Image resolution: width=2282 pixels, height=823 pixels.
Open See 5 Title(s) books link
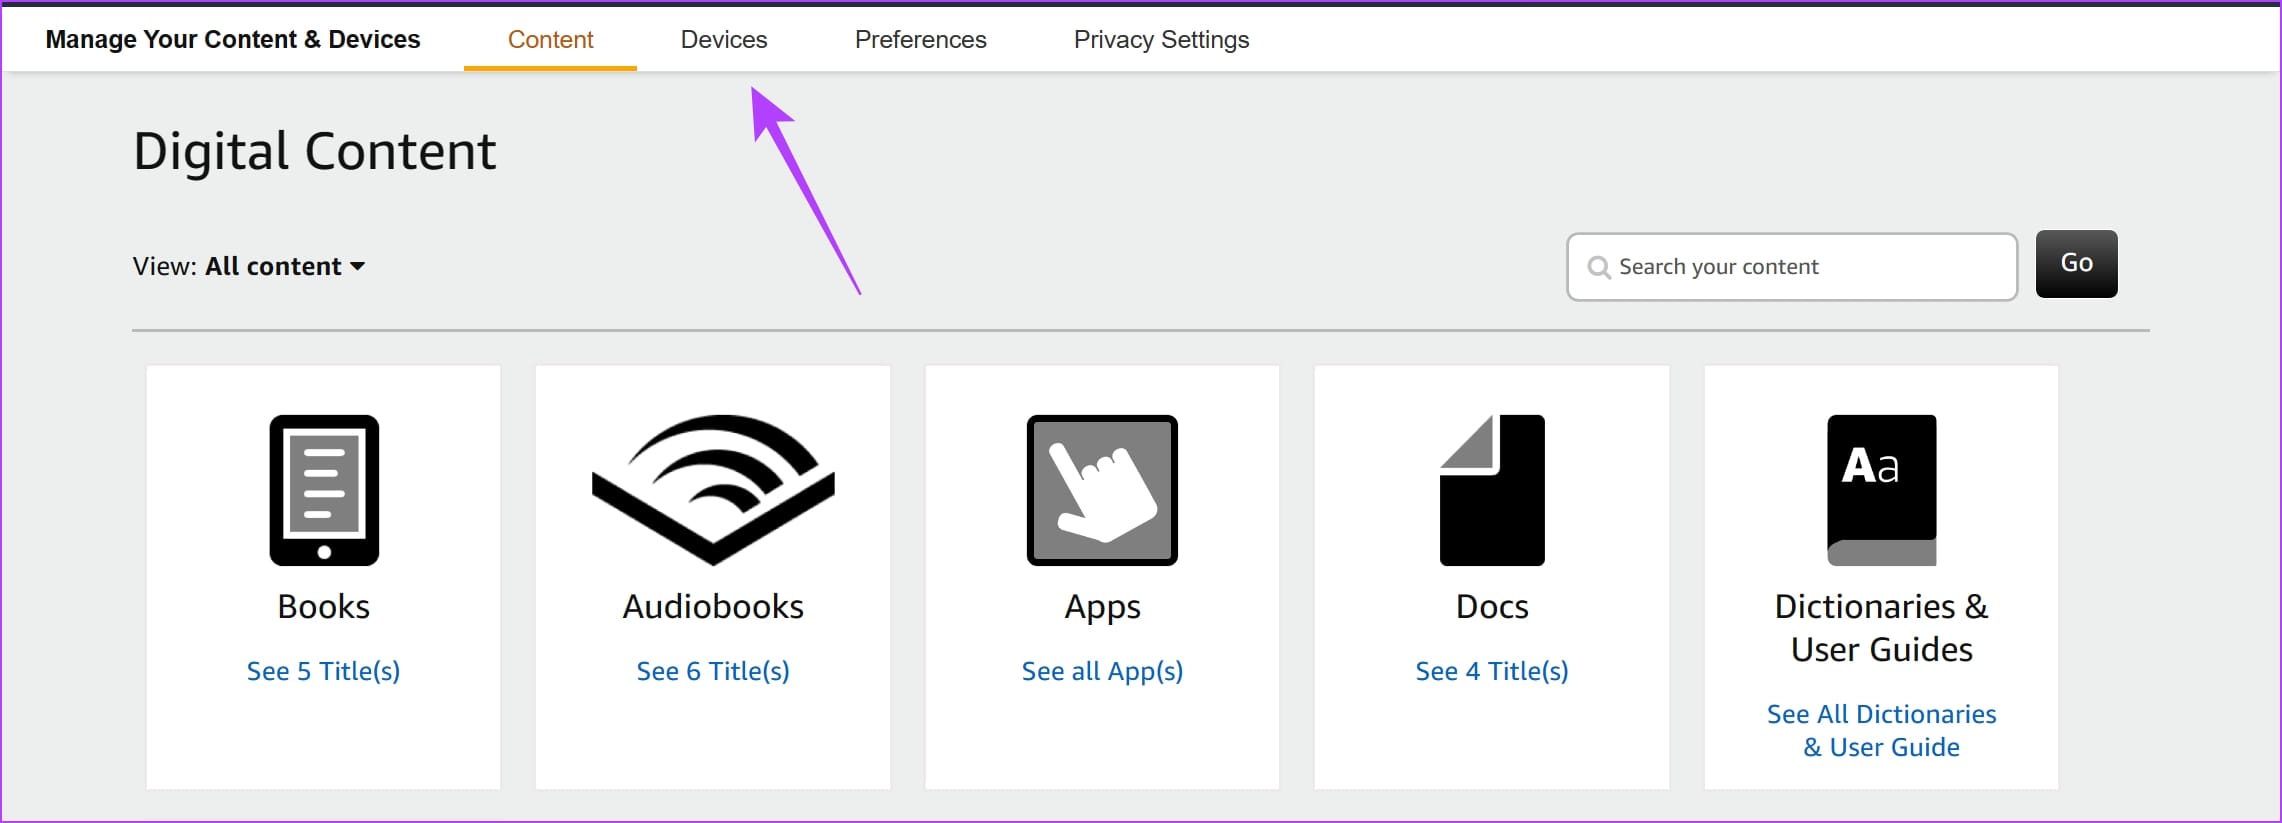click(x=323, y=671)
